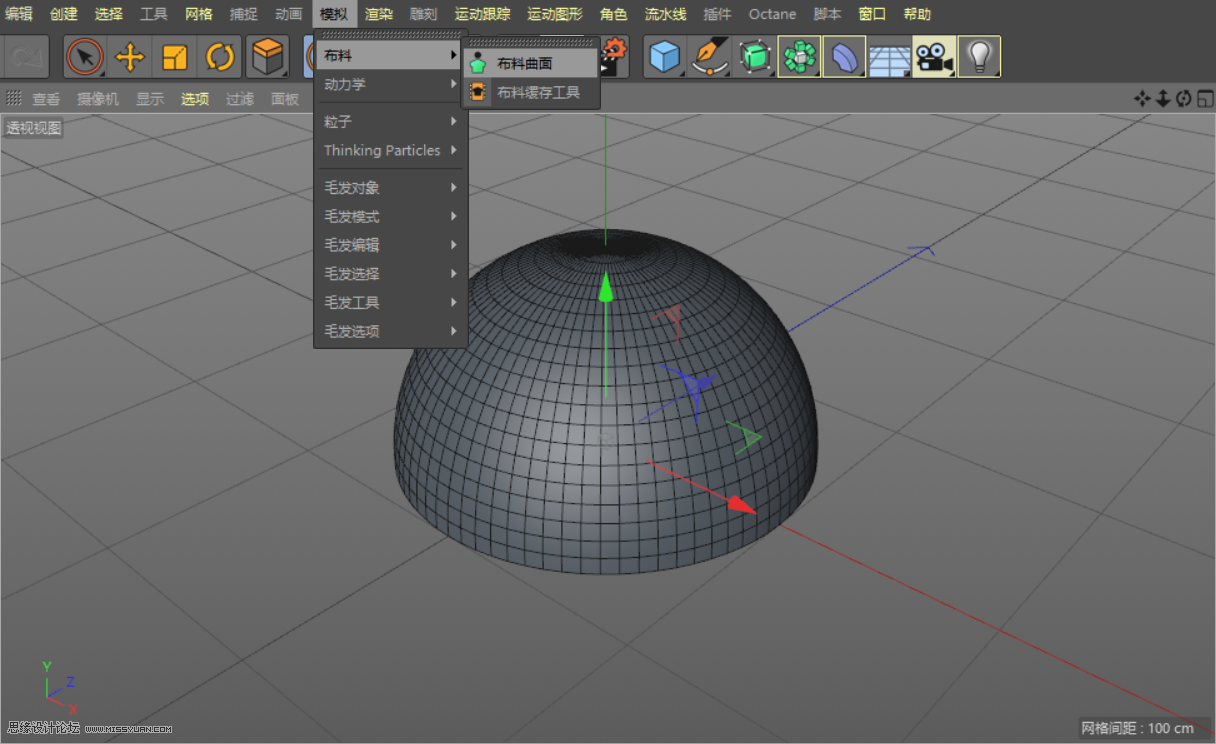The height and width of the screenshot is (744, 1216).
Task: Toggle the grid array icon in the toolbar
Action: pos(888,57)
